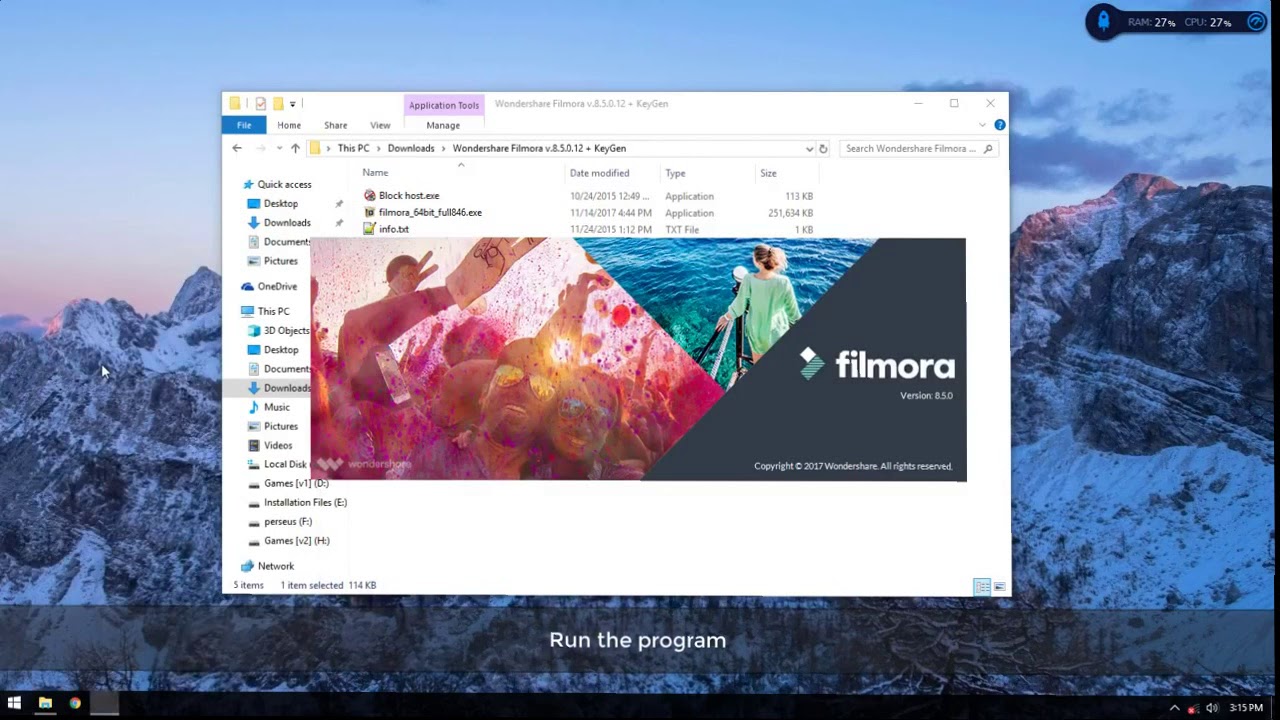Switch to the Share ribbon tab
Image resolution: width=1280 pixels, height=720 pixels.
[x=336, y=125]
